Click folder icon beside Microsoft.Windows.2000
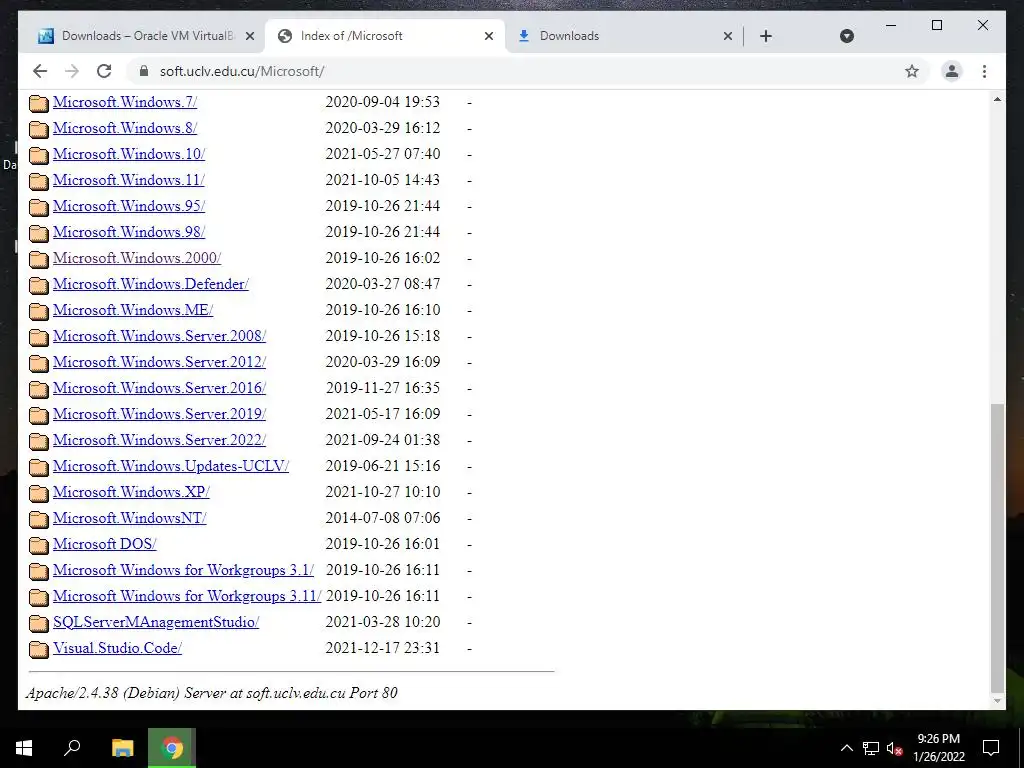The image size is (1024, 768). (x=39, y=259)
